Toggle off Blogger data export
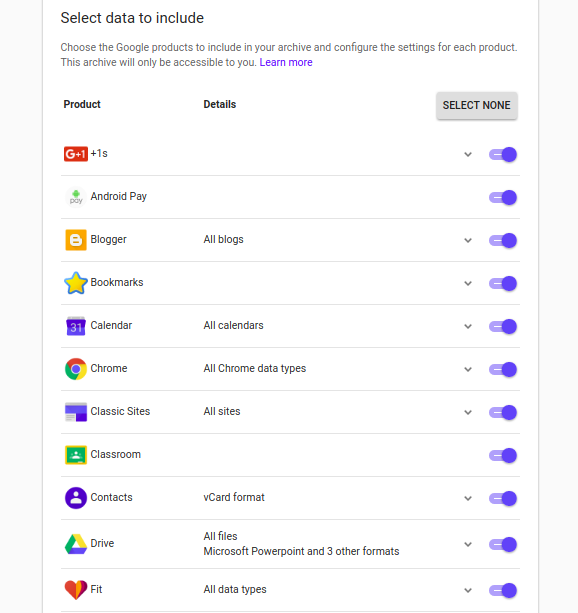Image resolution: width=578 pixels, height=613 pixels. pos(503,240)
